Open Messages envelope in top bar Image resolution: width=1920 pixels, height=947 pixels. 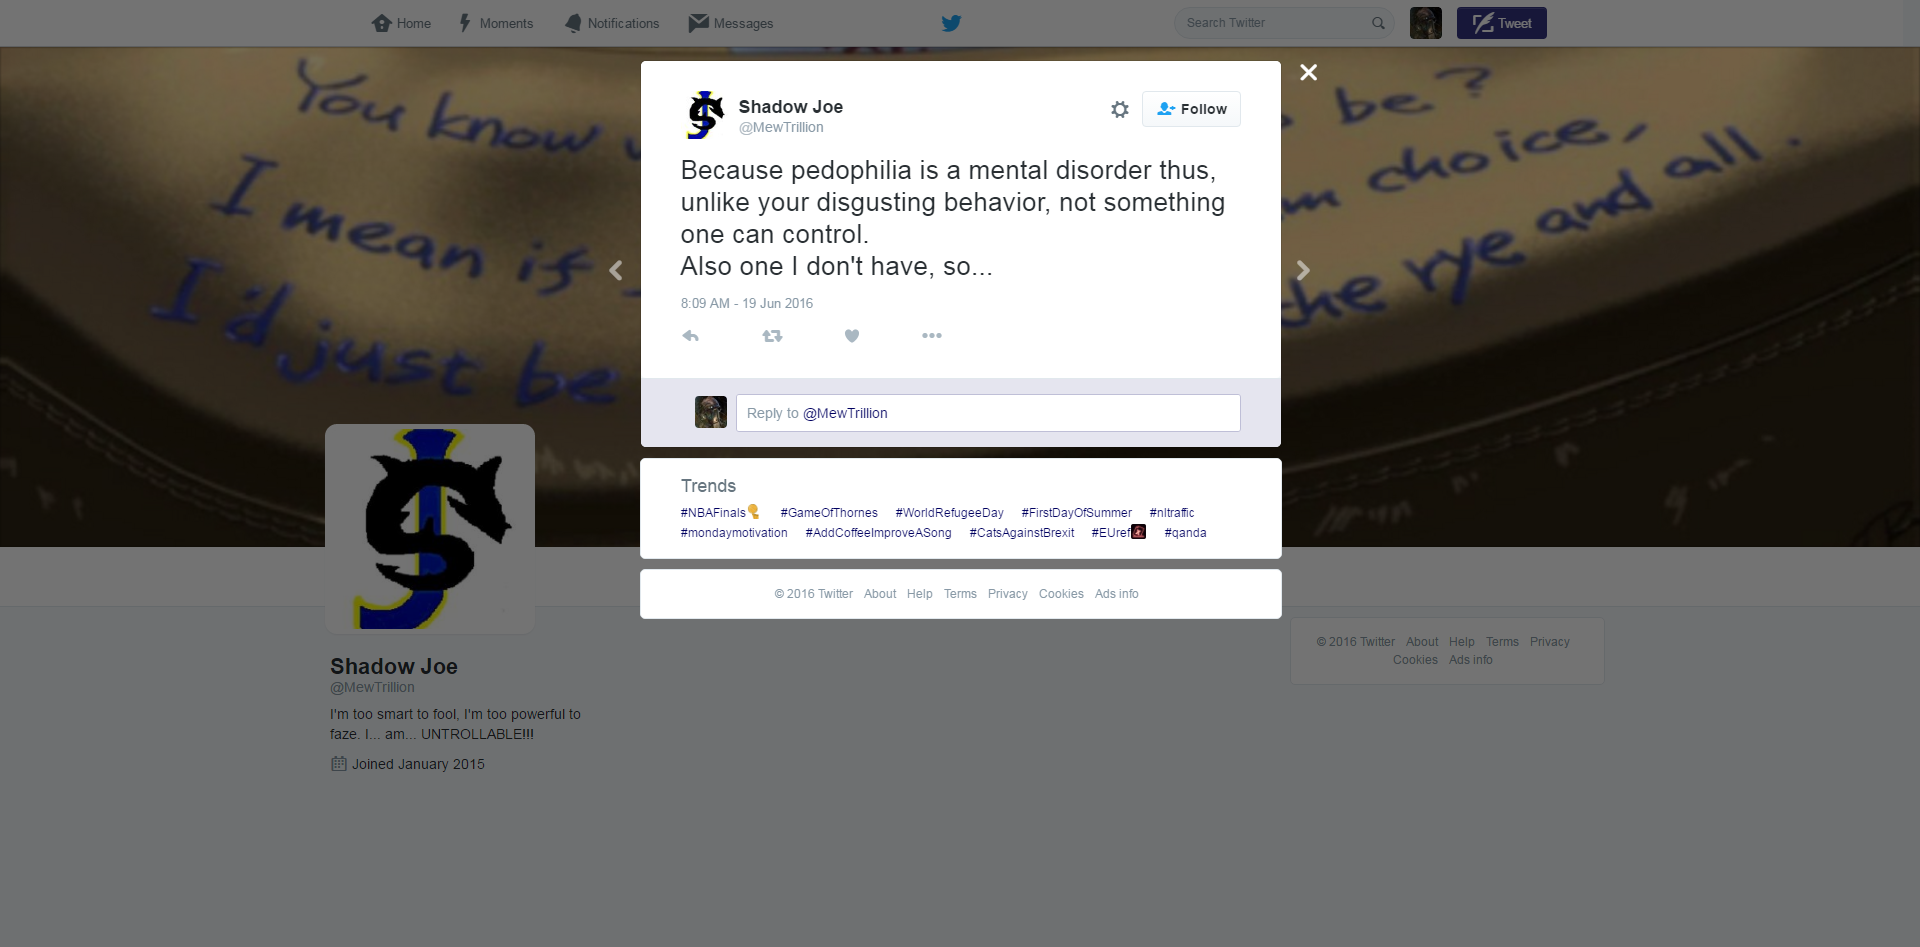731,23
